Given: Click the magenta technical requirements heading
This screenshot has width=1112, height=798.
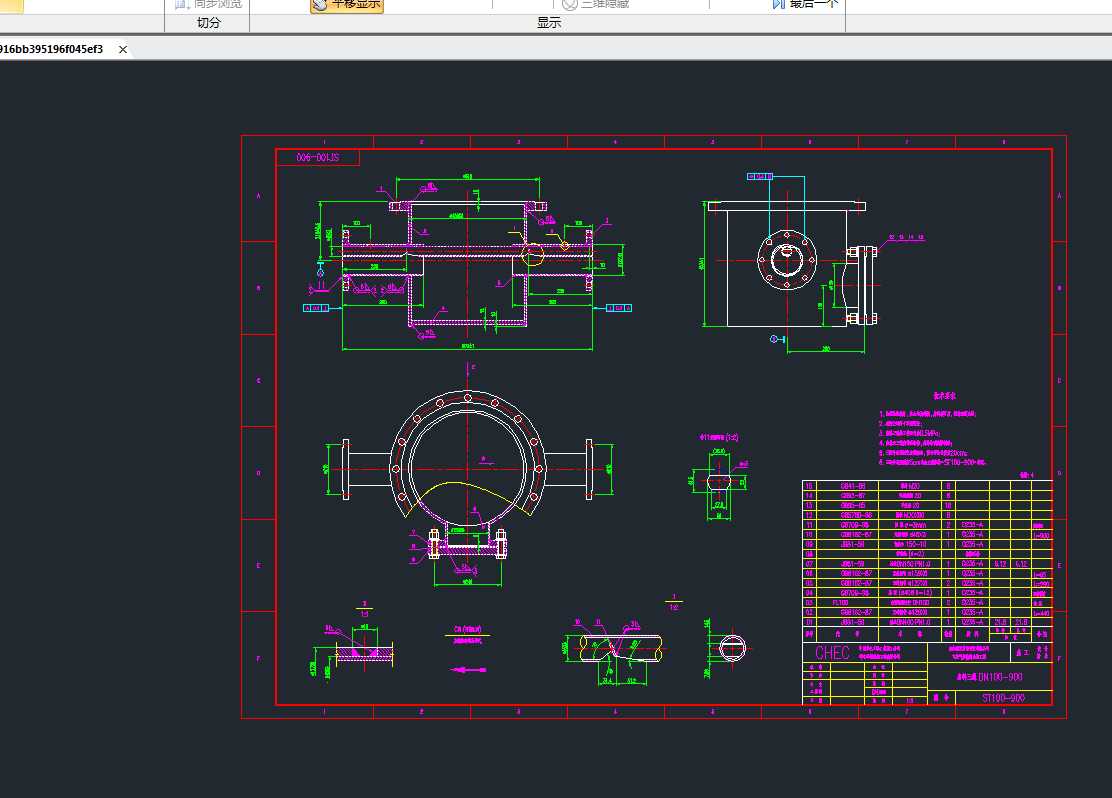Looking at the screenshot, I should pyautogui.click(x=946, y=396).
